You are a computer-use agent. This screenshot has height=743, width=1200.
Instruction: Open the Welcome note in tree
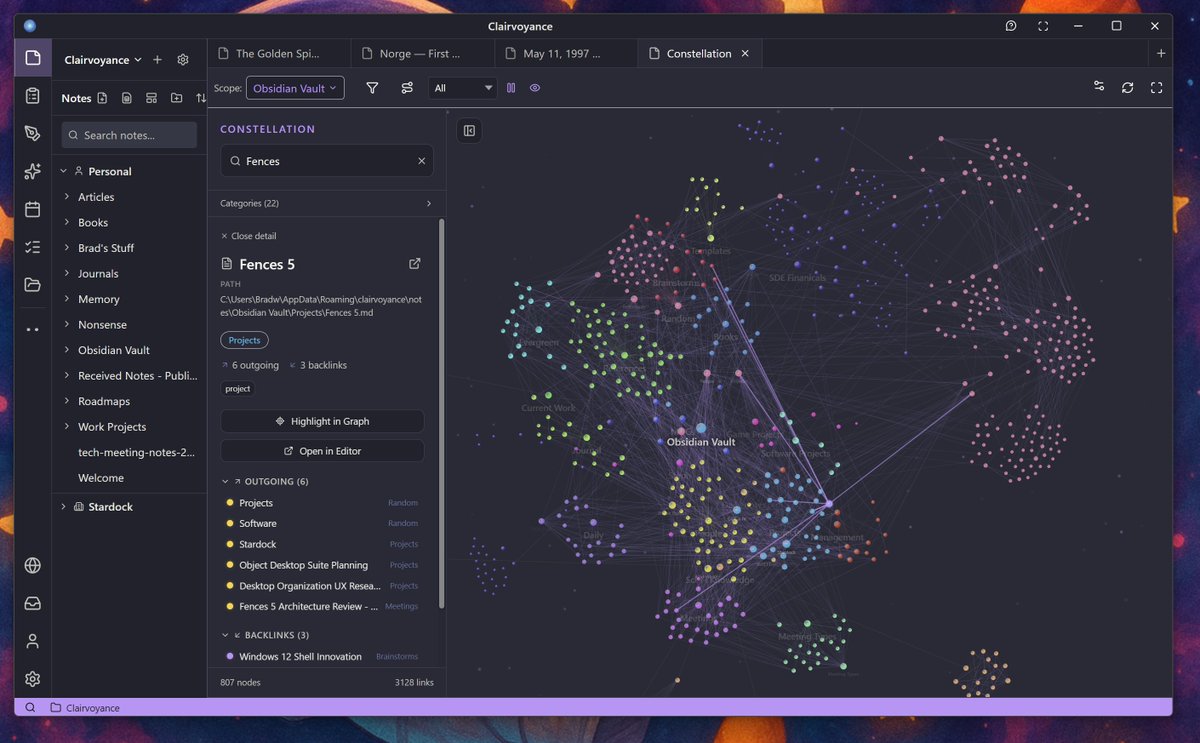[101, 478]
